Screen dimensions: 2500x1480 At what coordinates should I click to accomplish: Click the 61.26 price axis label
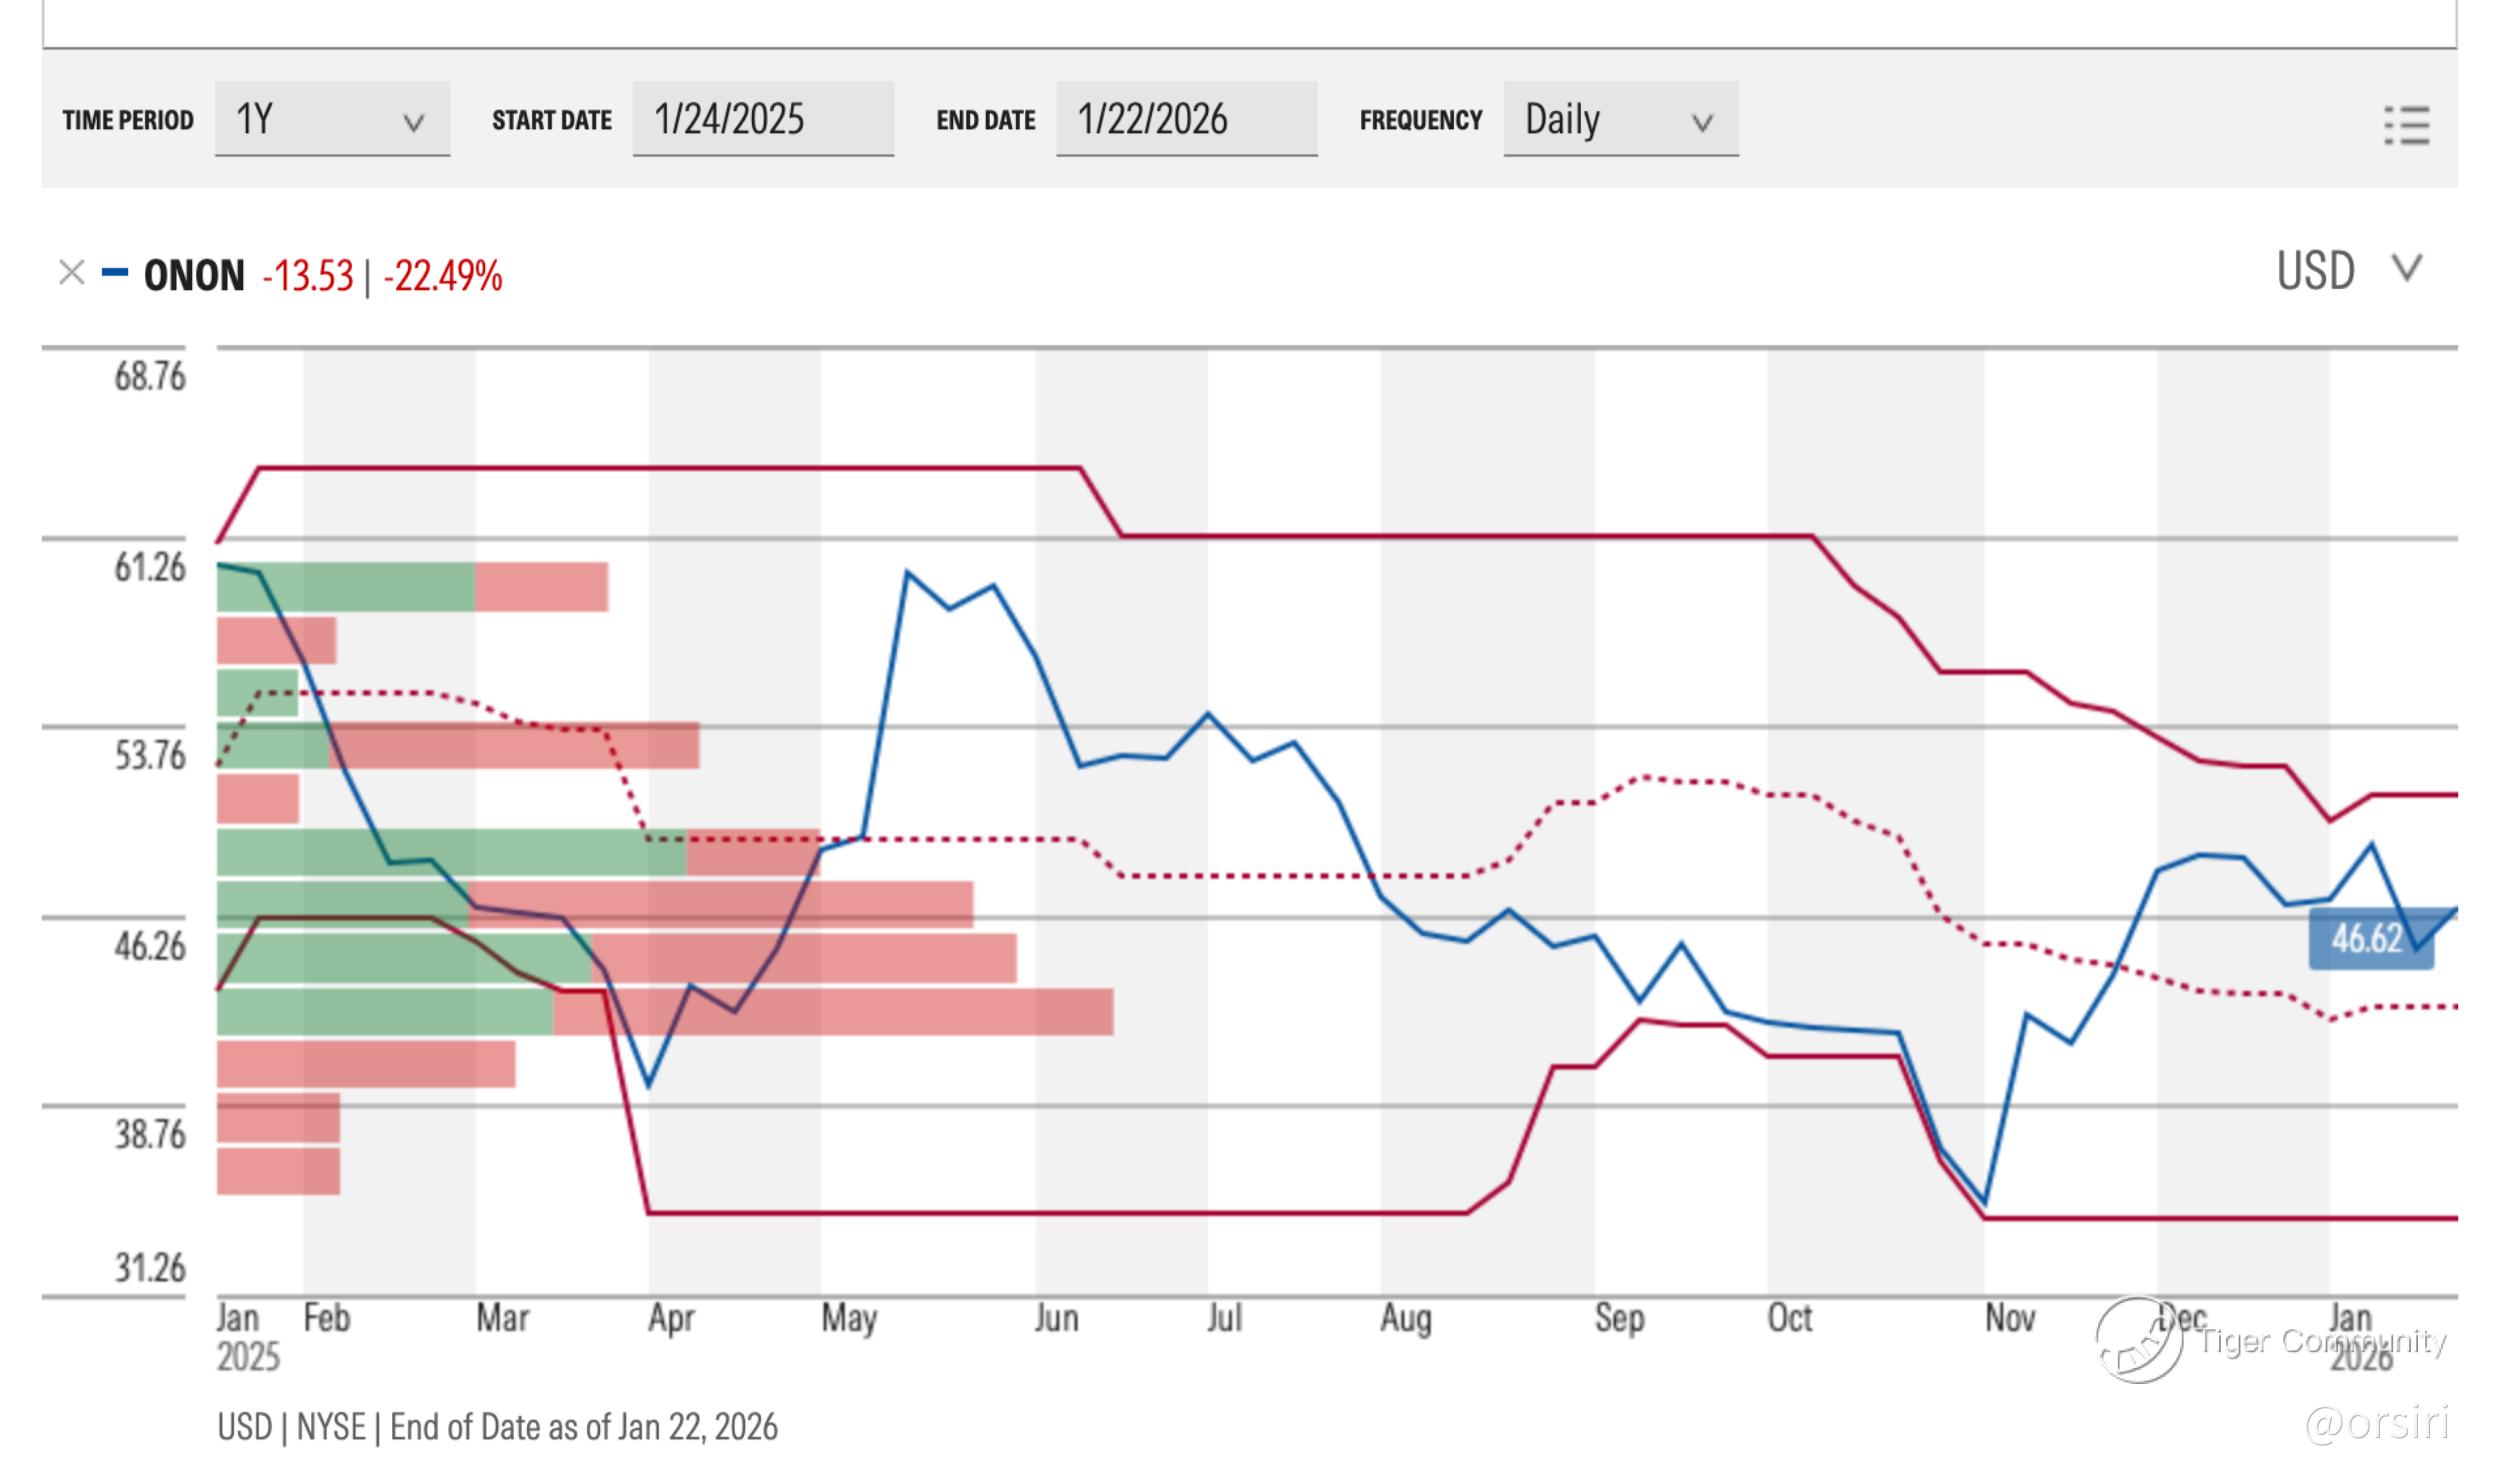click(x=150, y=568)
